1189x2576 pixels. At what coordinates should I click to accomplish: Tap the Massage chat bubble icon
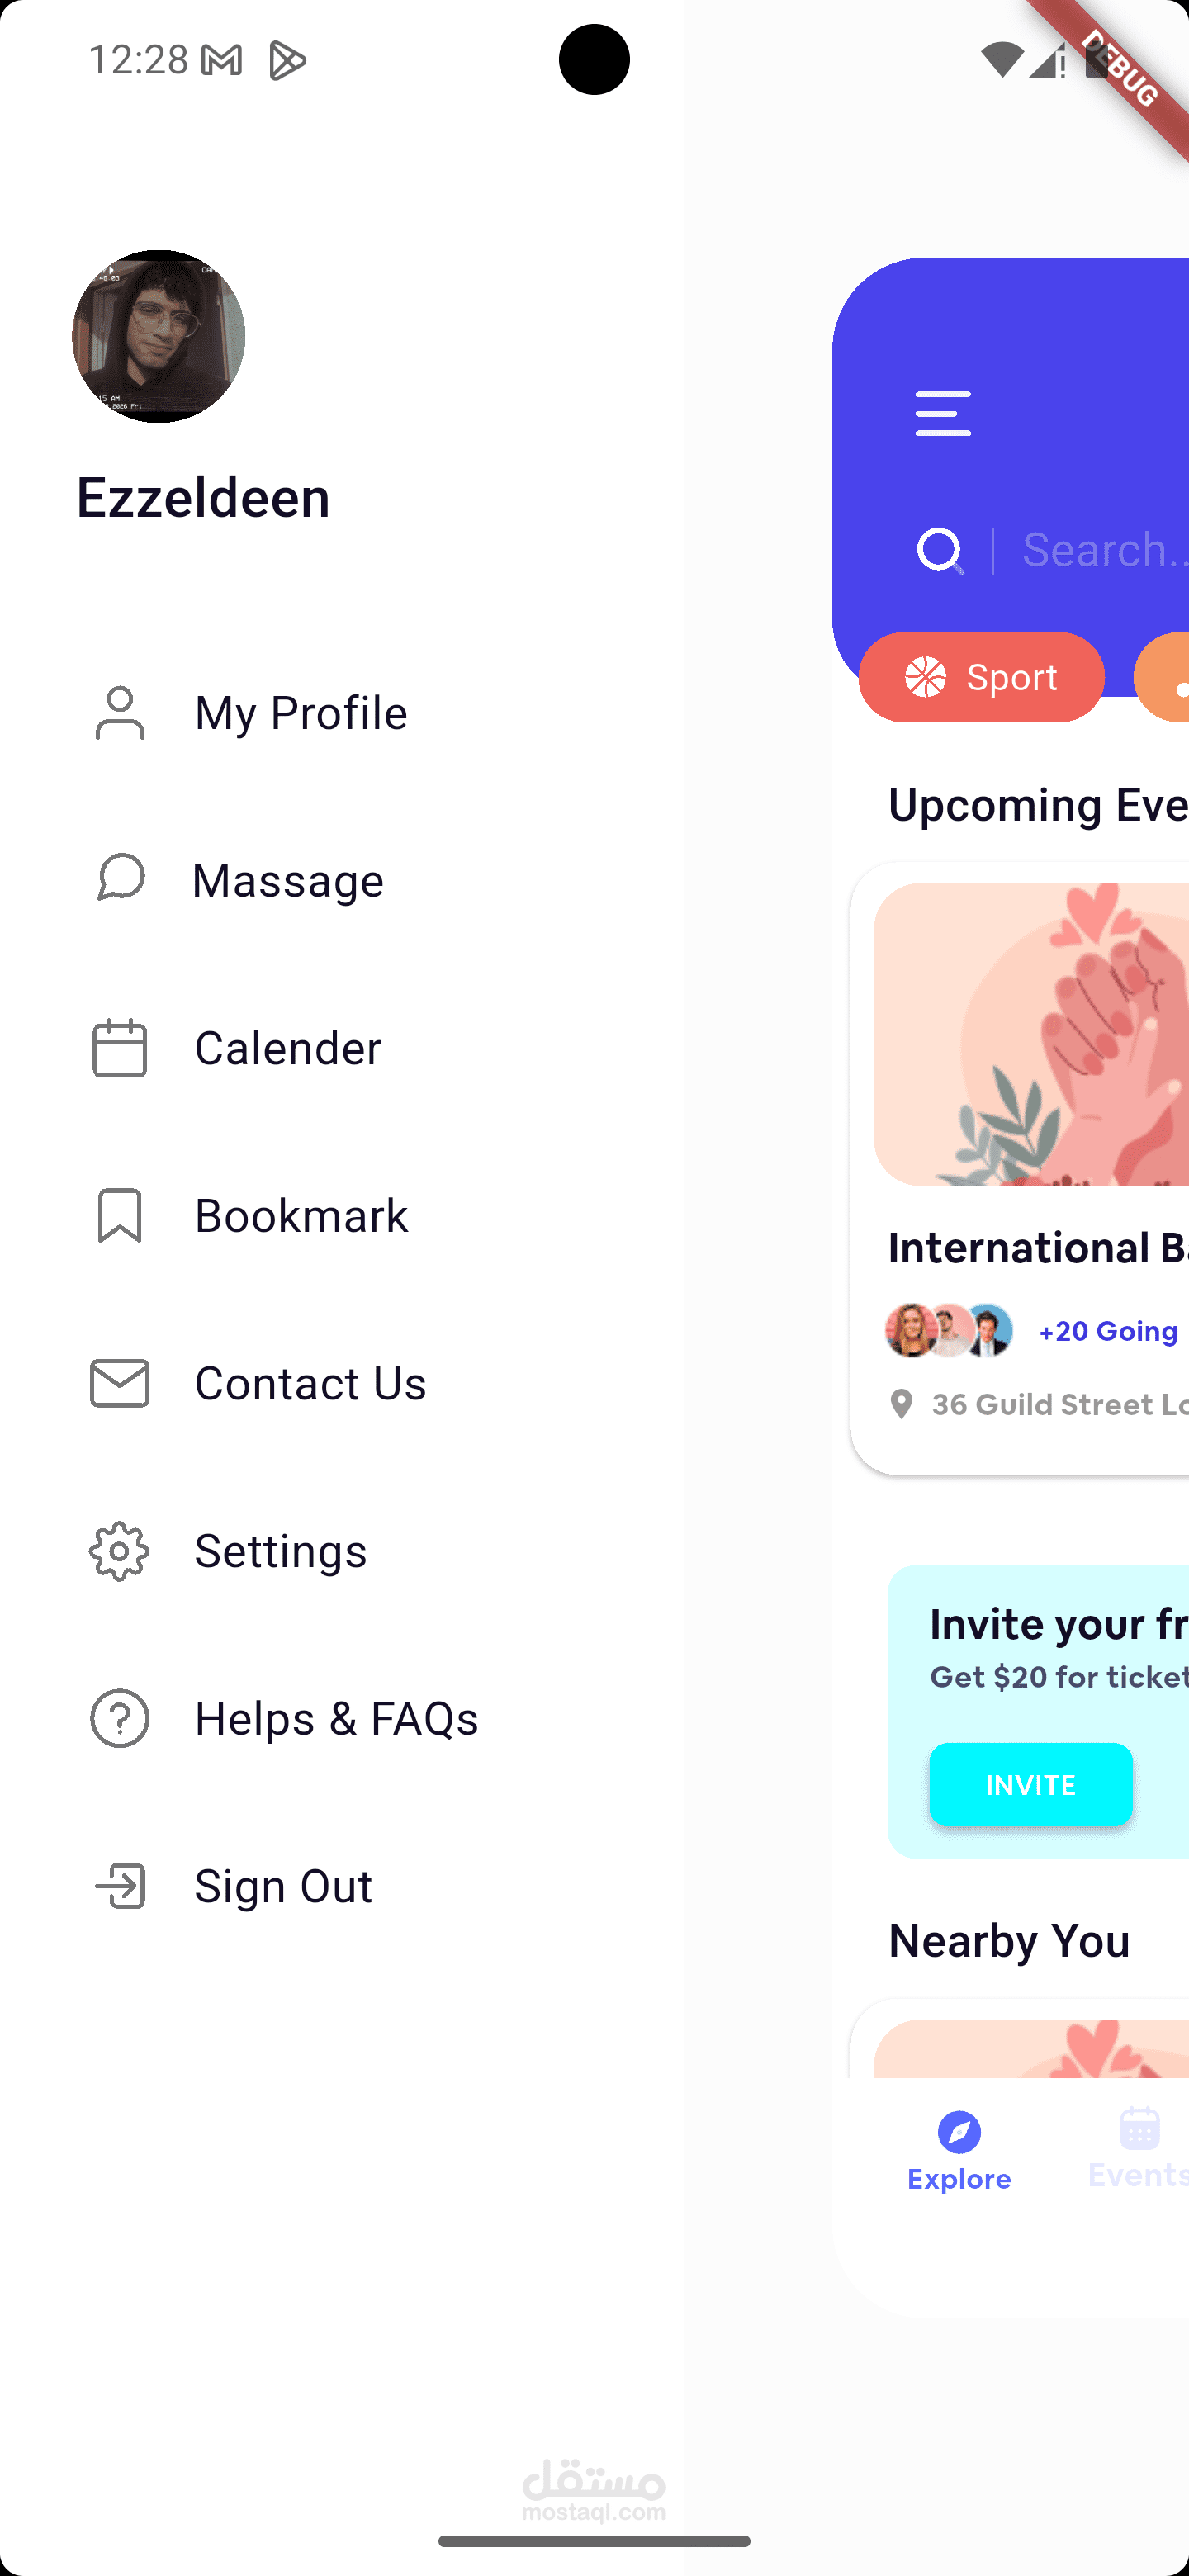pyautogui.click(x=121, y=878)
